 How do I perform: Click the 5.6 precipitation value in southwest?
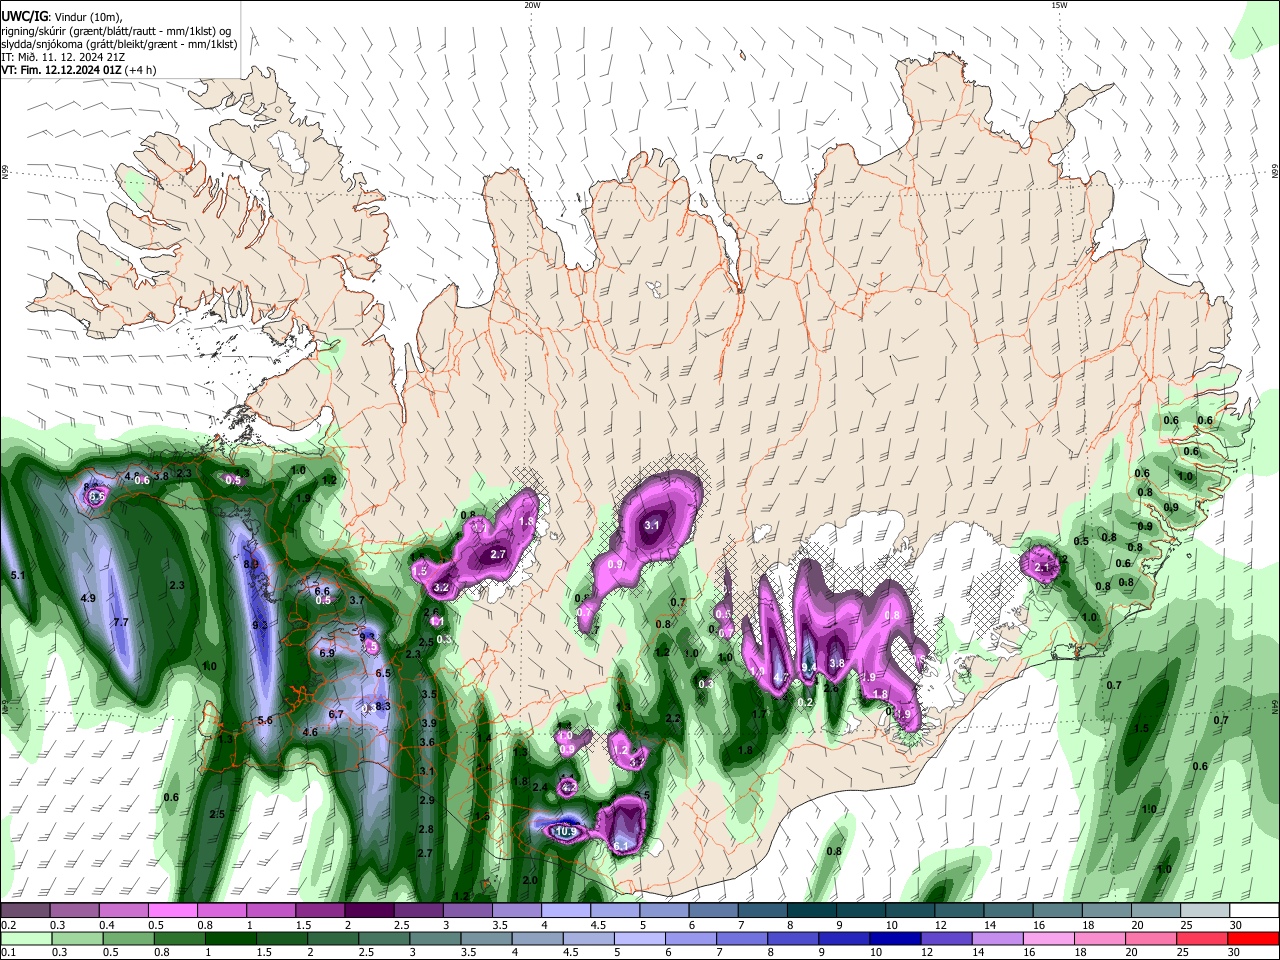tap(265, 720)
